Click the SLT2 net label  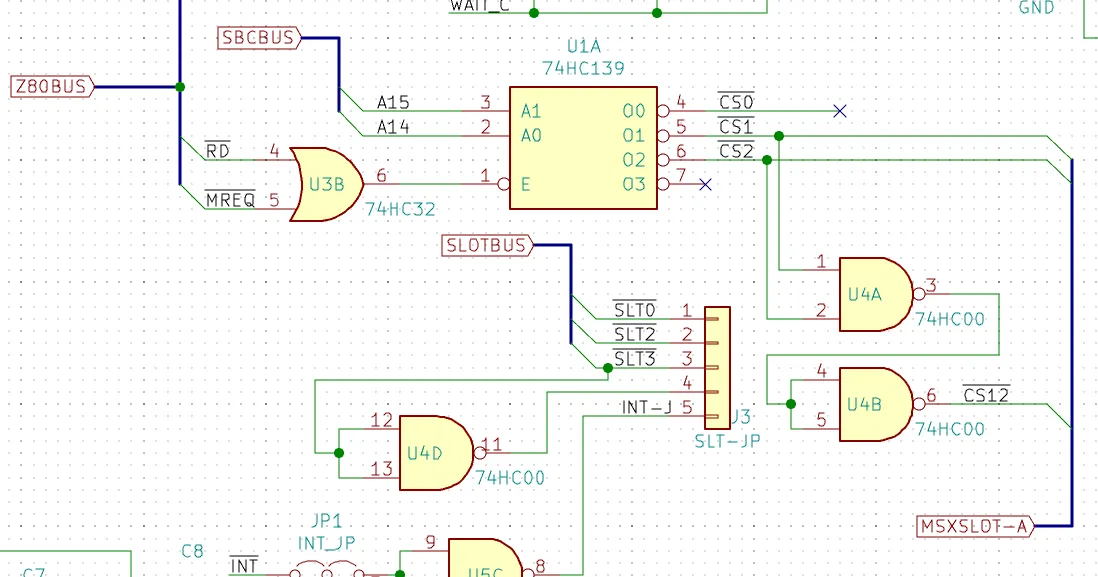click(634, 333)
